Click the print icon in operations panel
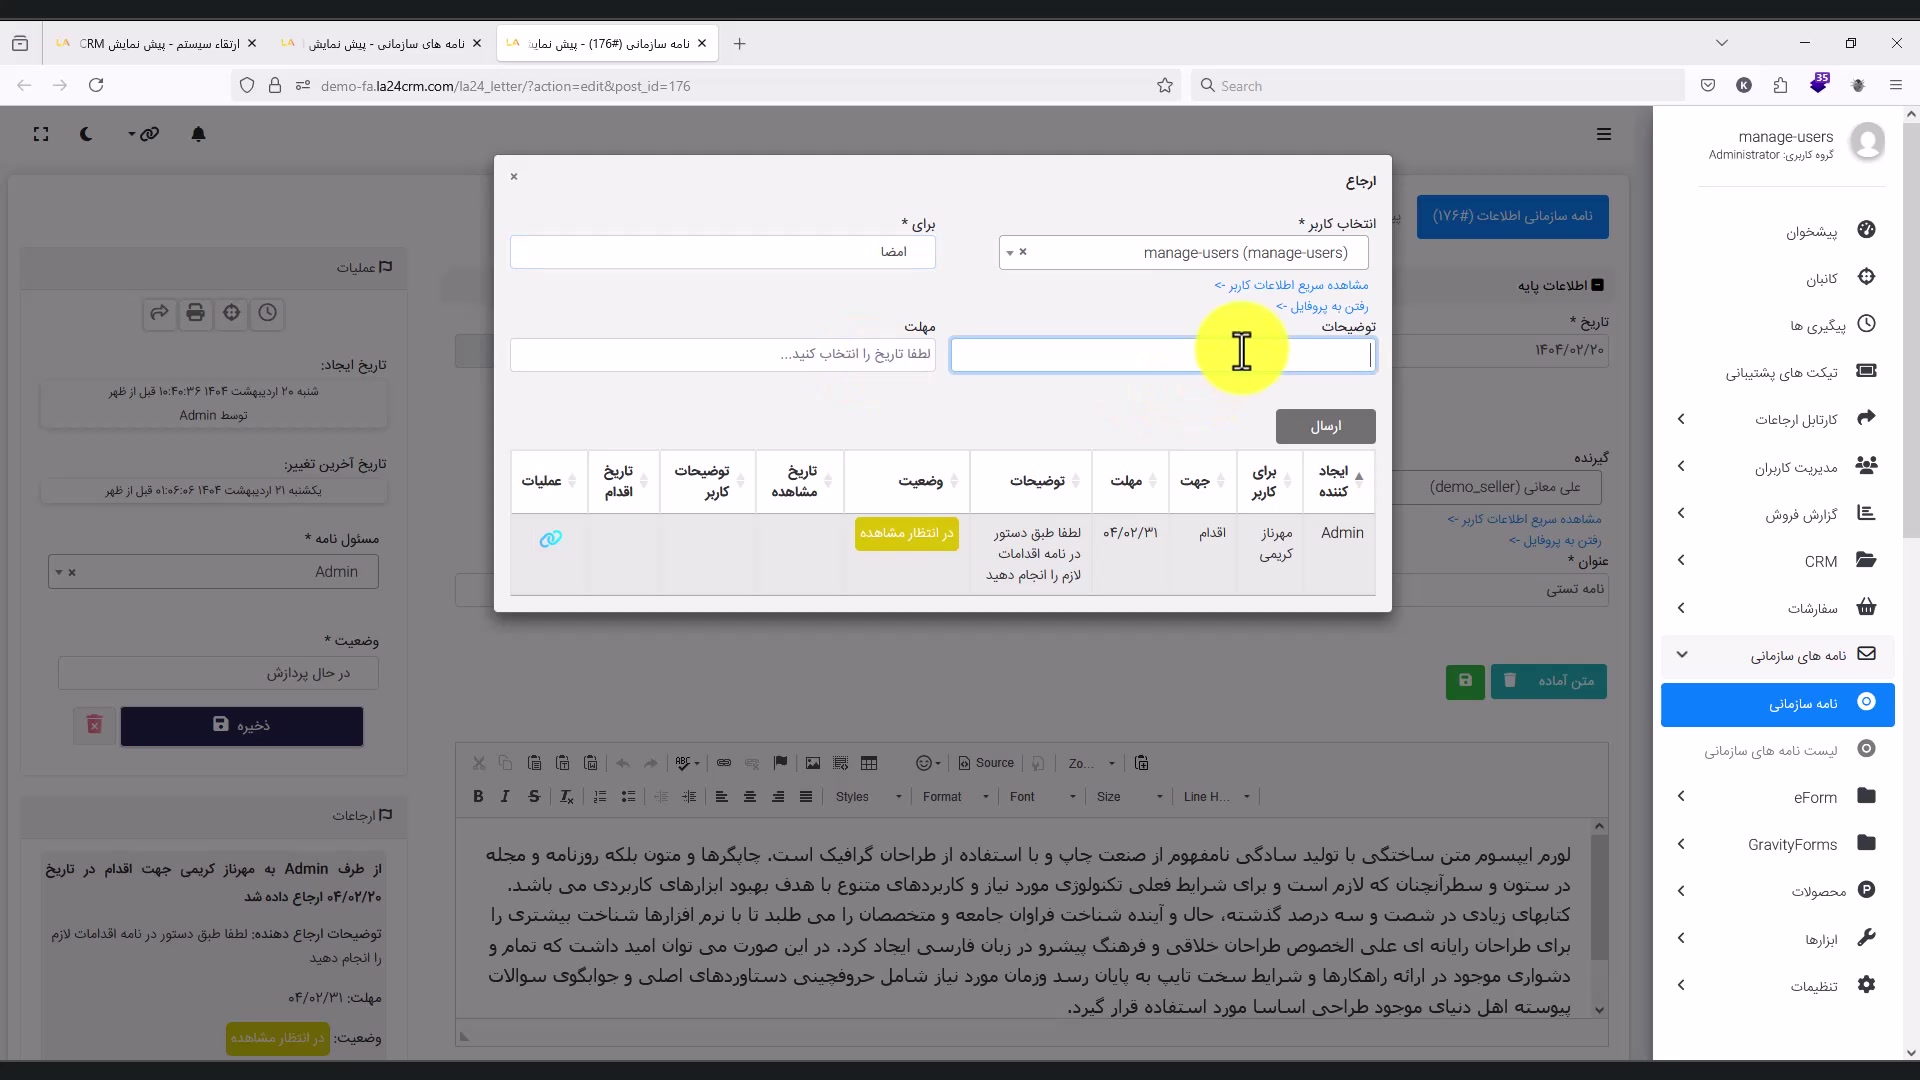Screen dimensions: 1920x1080 tap(195, 313)
